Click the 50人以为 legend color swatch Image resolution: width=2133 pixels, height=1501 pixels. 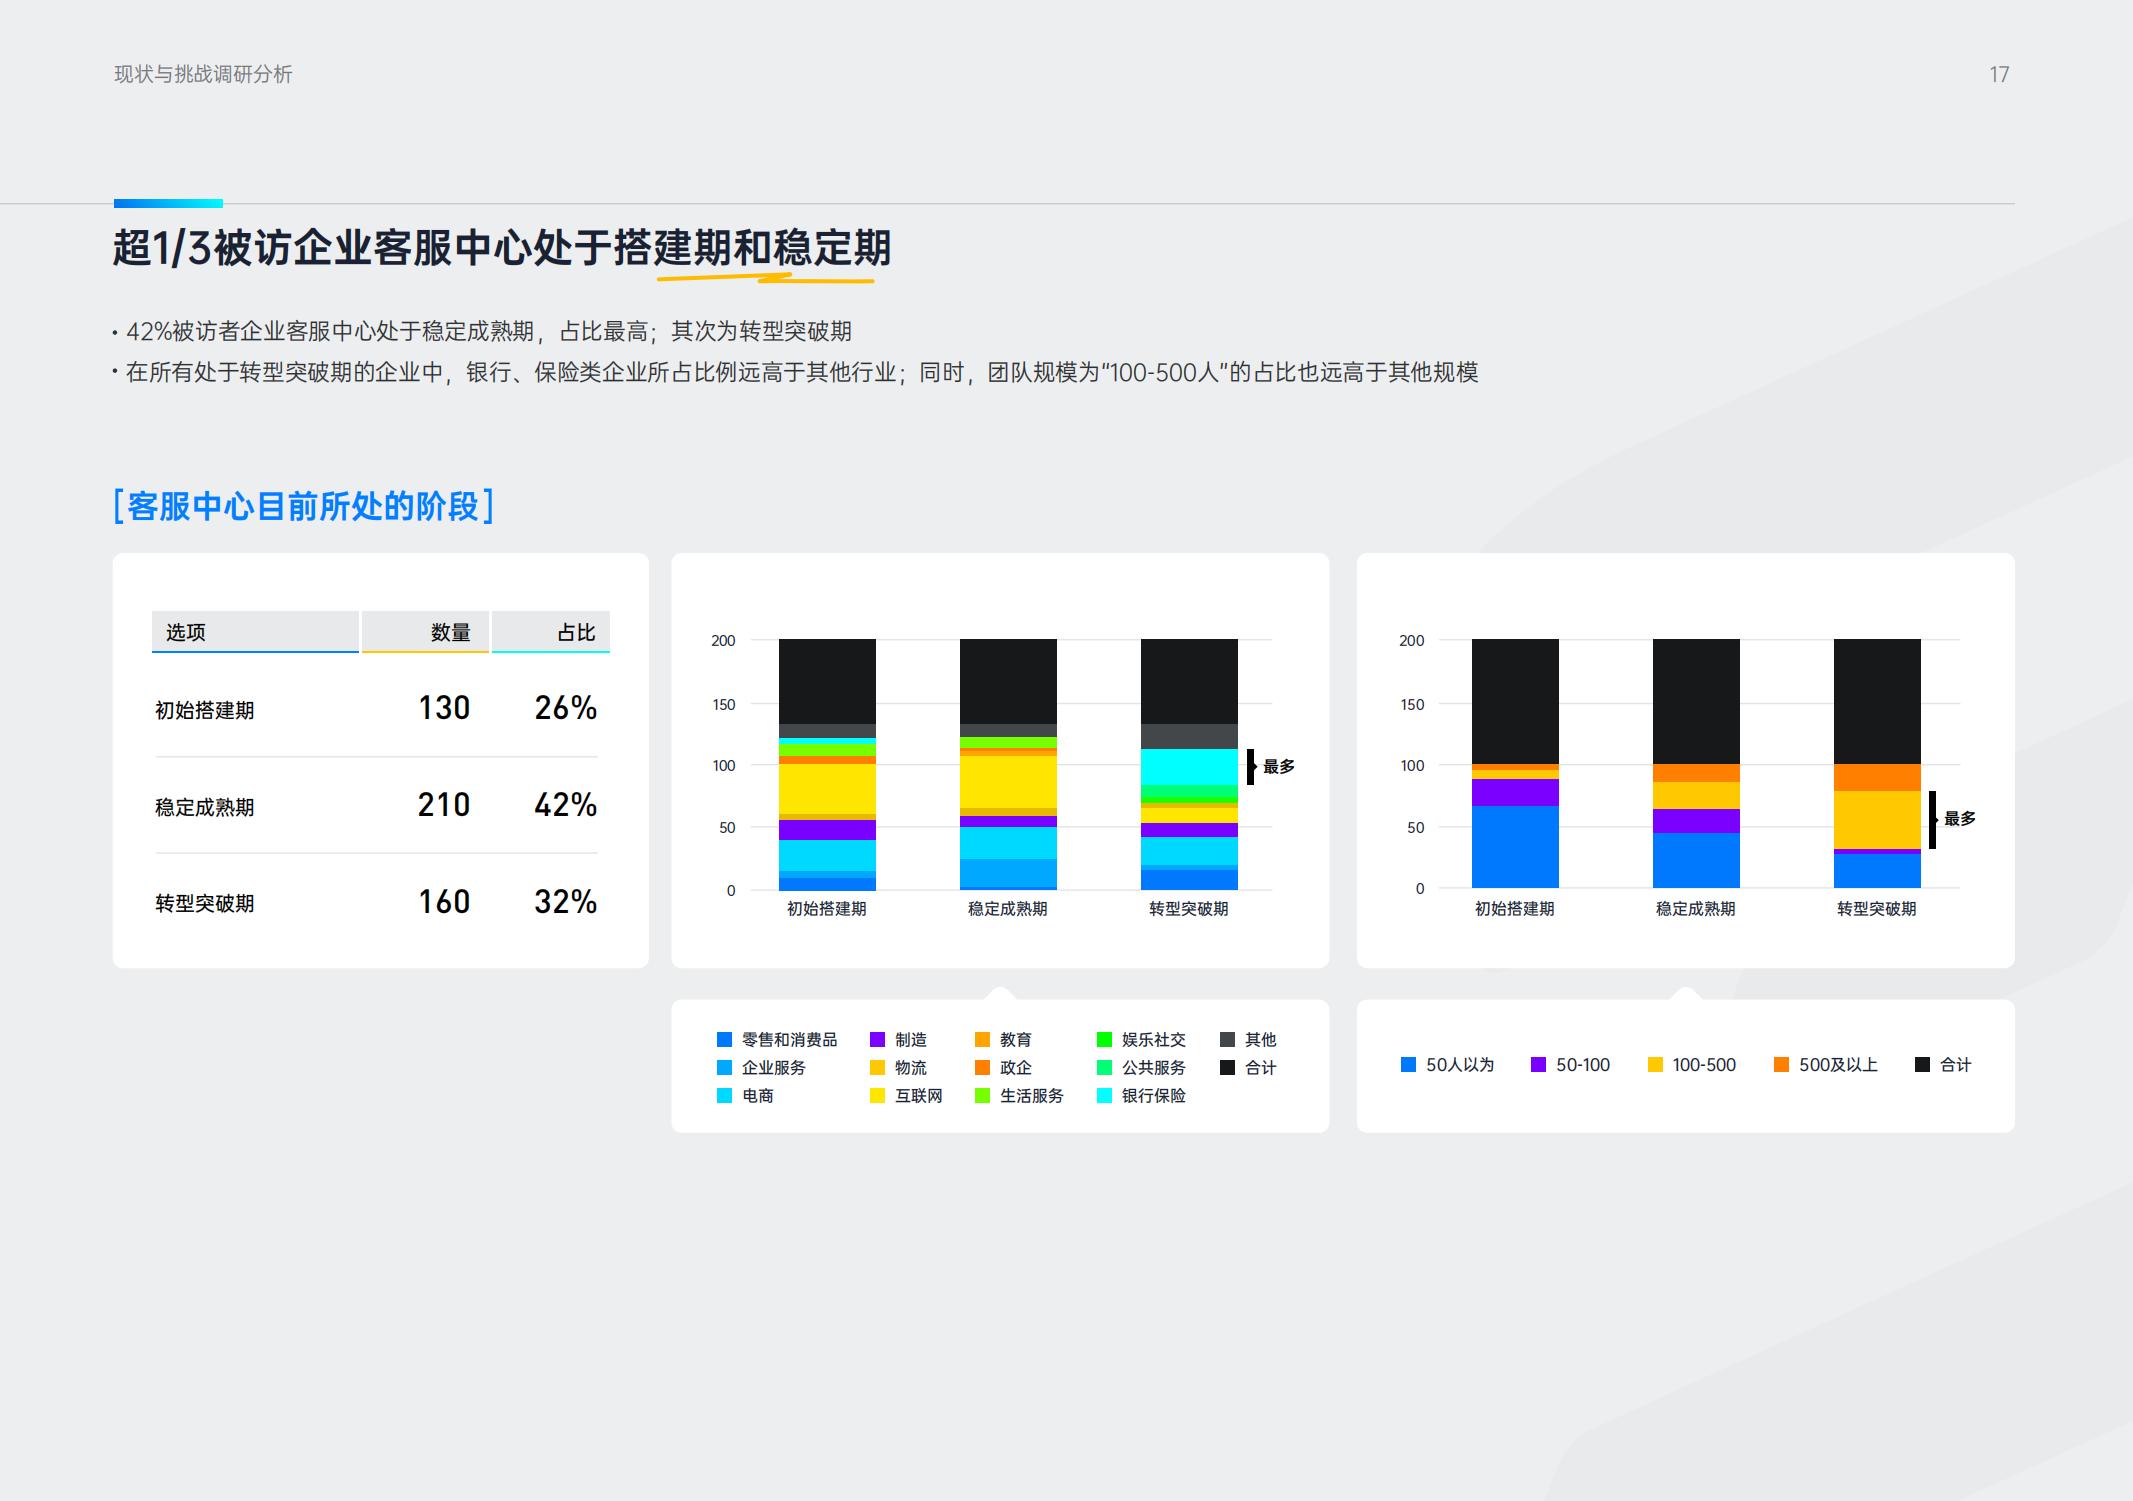click(1409, 1065)
